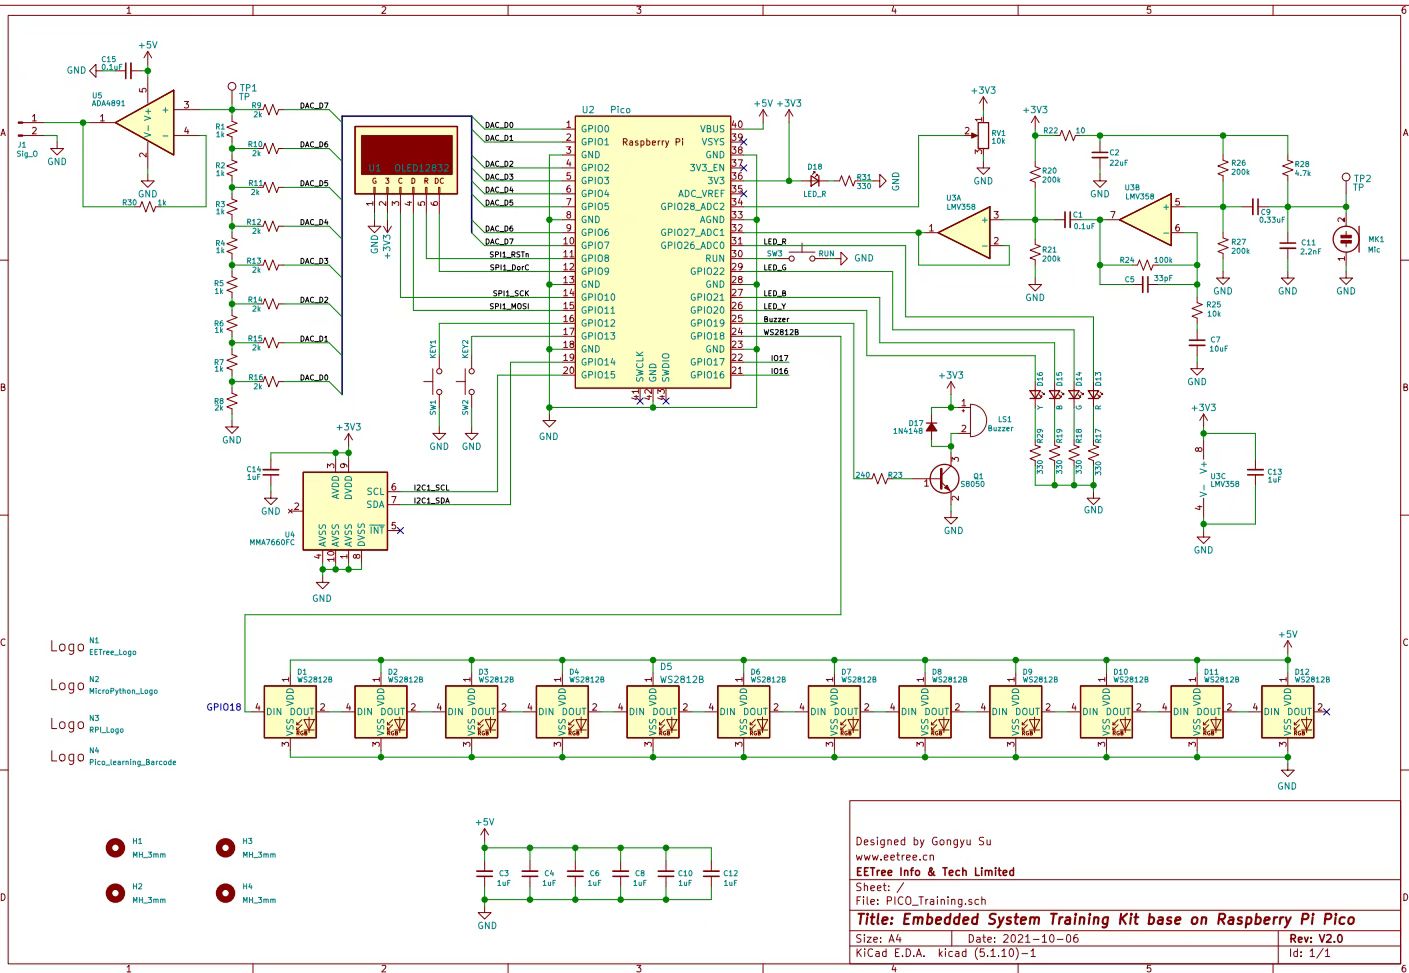
Task: Select the TP2 test point circle
Action: (1346, 178)
